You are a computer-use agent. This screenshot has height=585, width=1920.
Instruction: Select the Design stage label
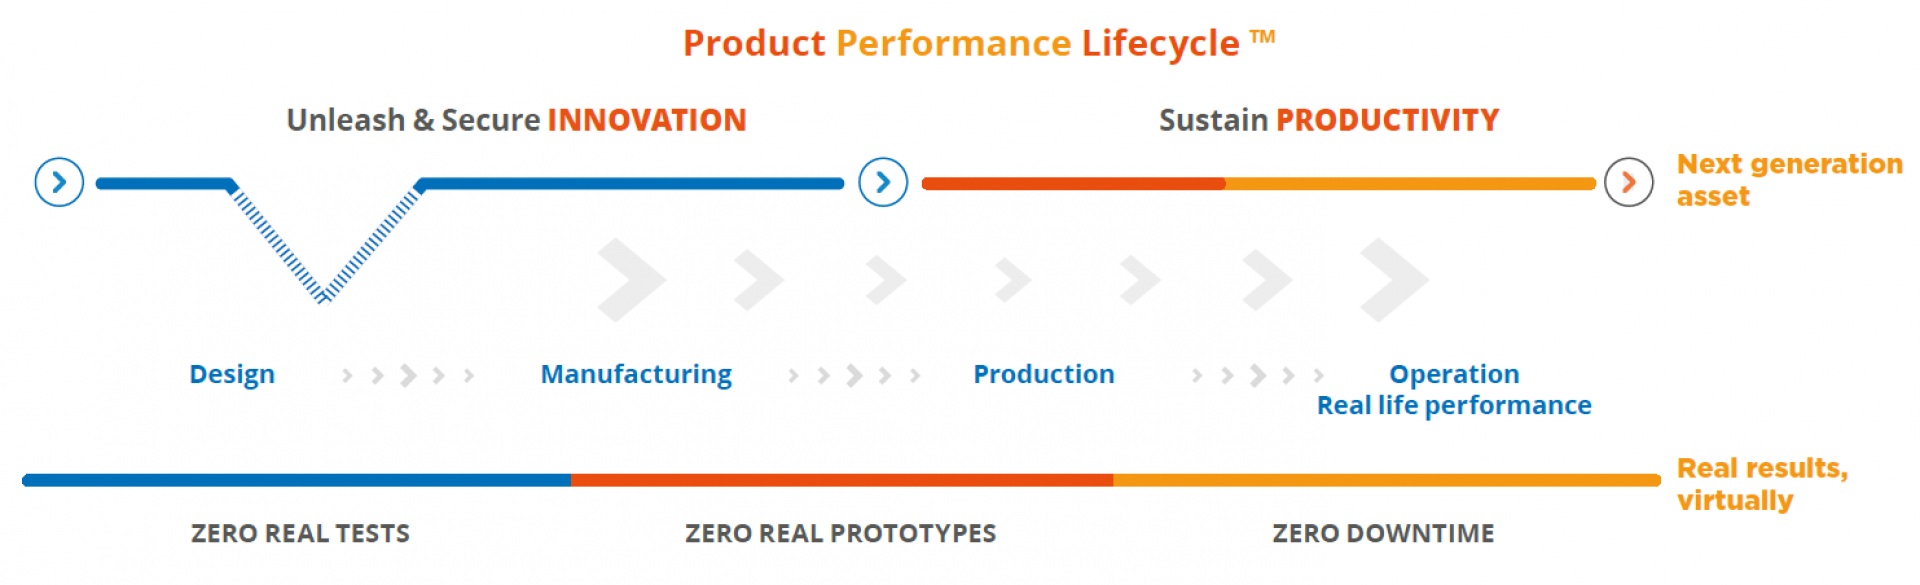click(x=232, y=375)
